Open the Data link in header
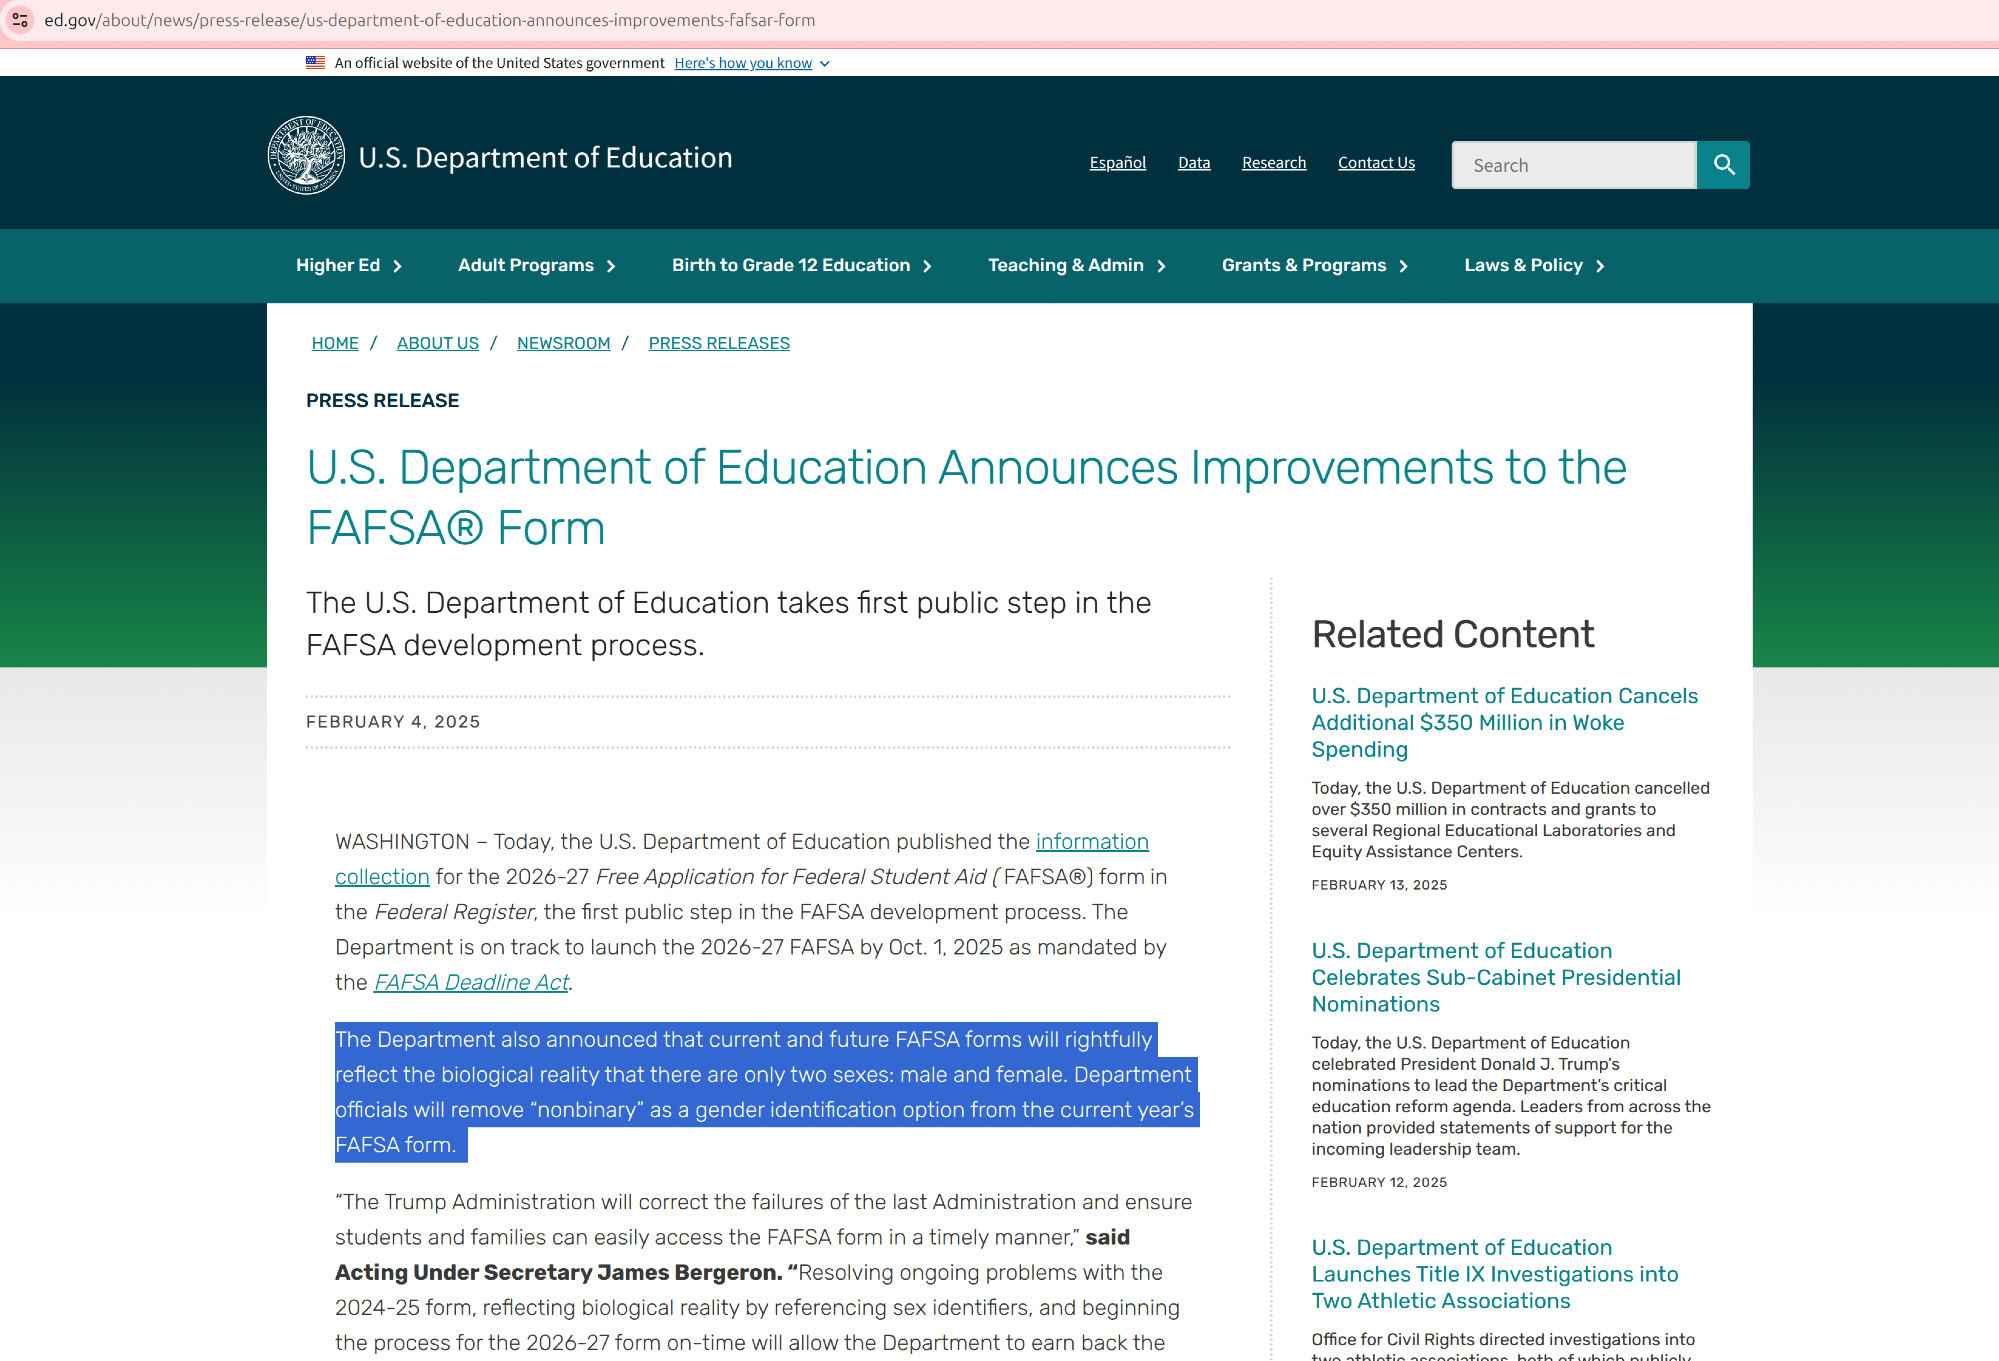 (1194, 163)
